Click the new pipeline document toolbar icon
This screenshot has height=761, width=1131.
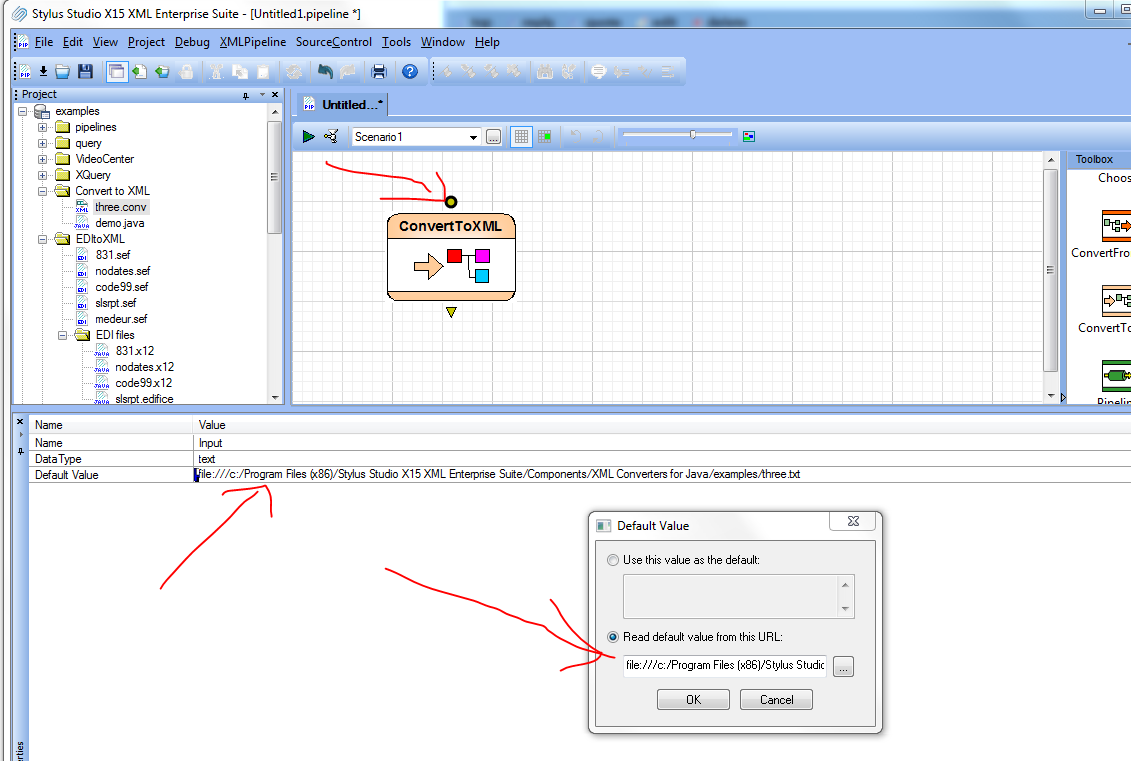tap(25, 71)
